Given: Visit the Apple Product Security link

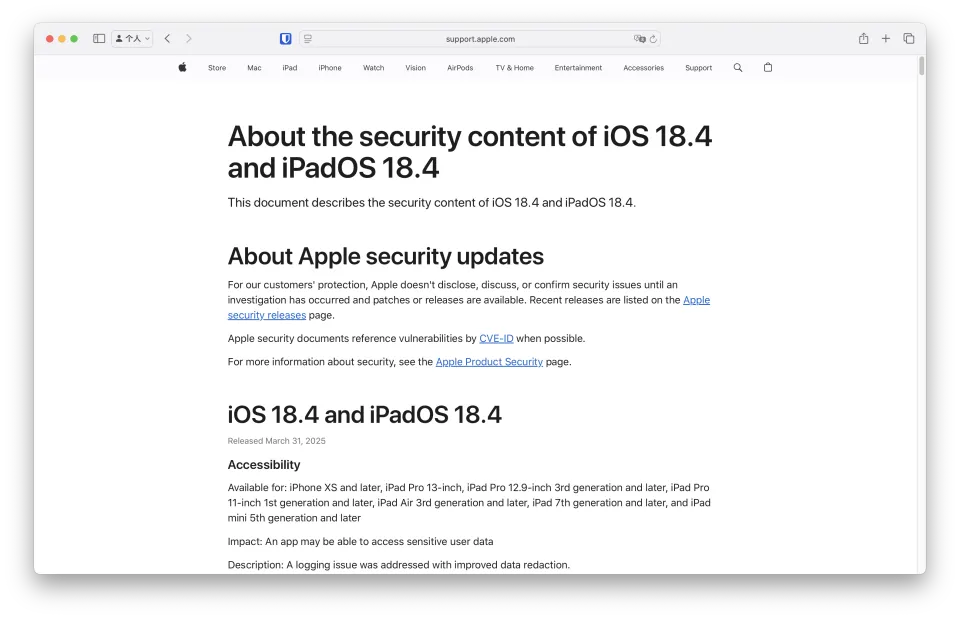Looking at the screenshot, I should pos(489,362).
